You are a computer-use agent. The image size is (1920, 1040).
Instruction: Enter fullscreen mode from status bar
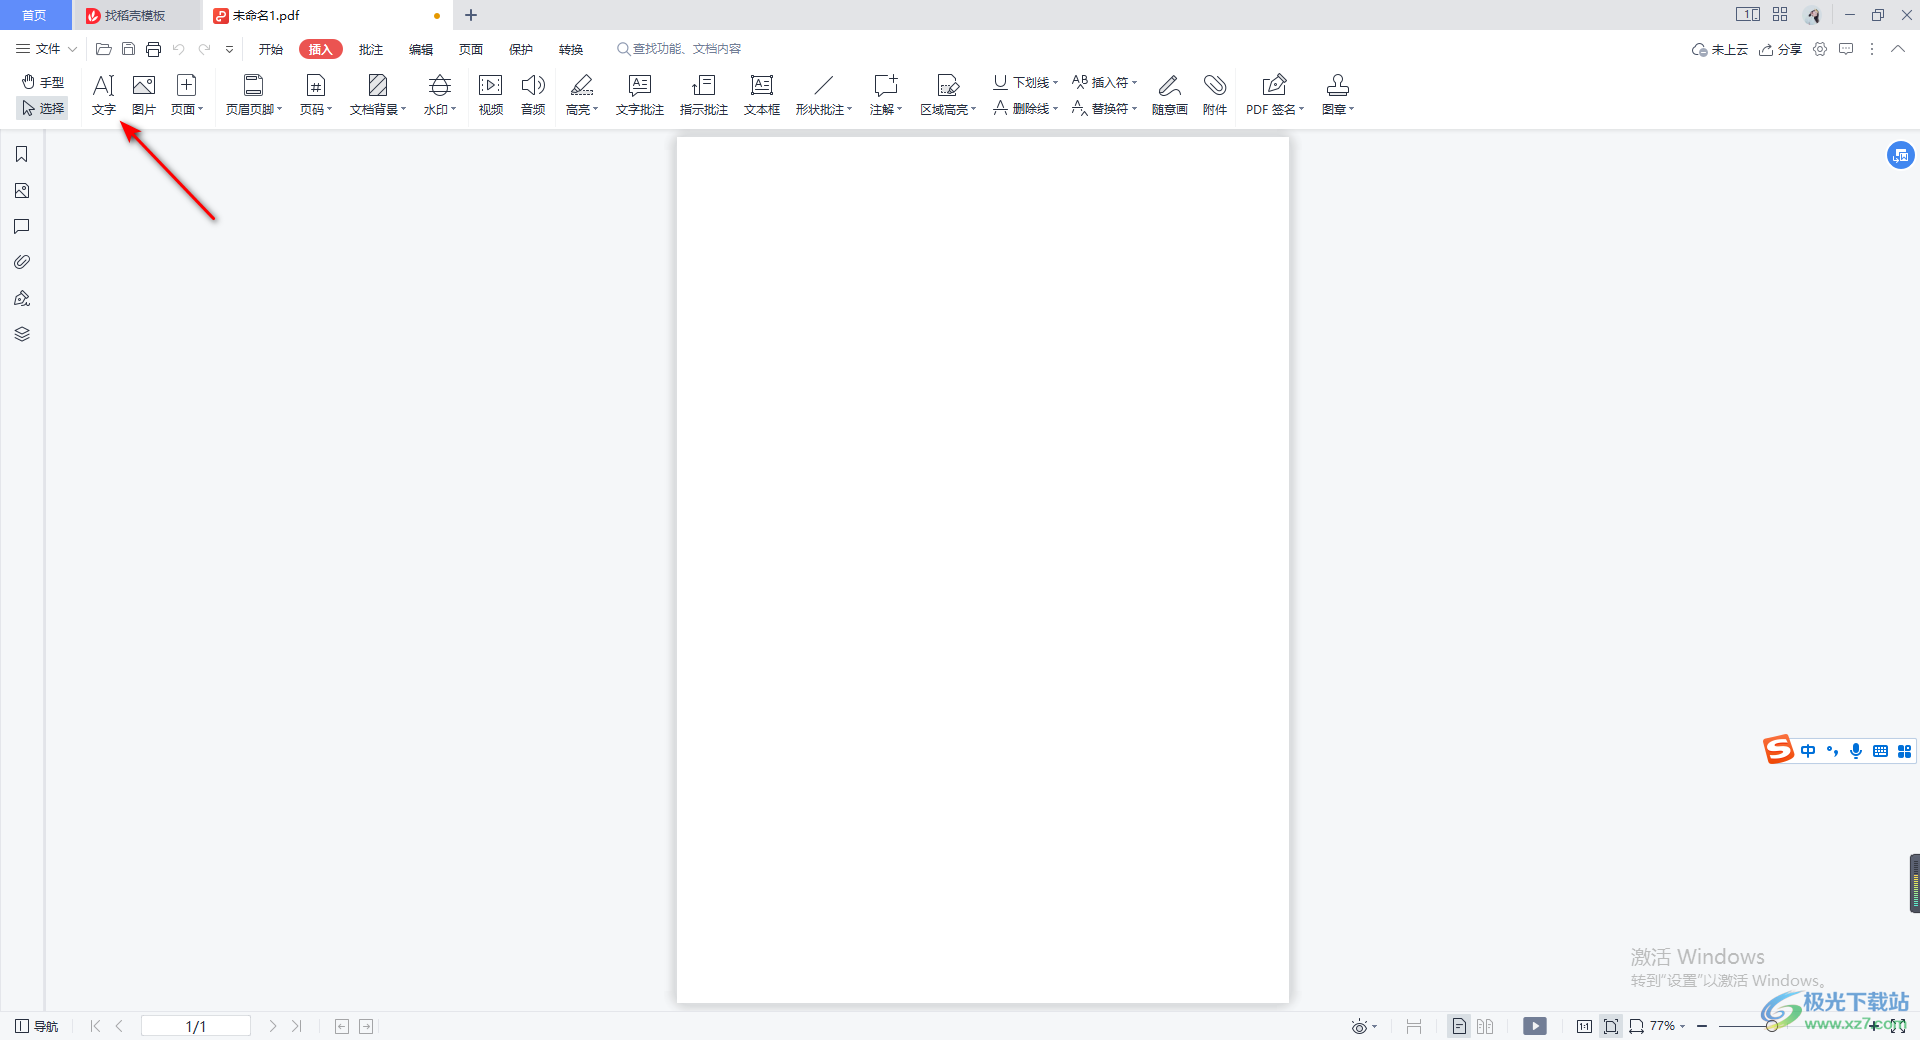(x=1897, y=1026)
